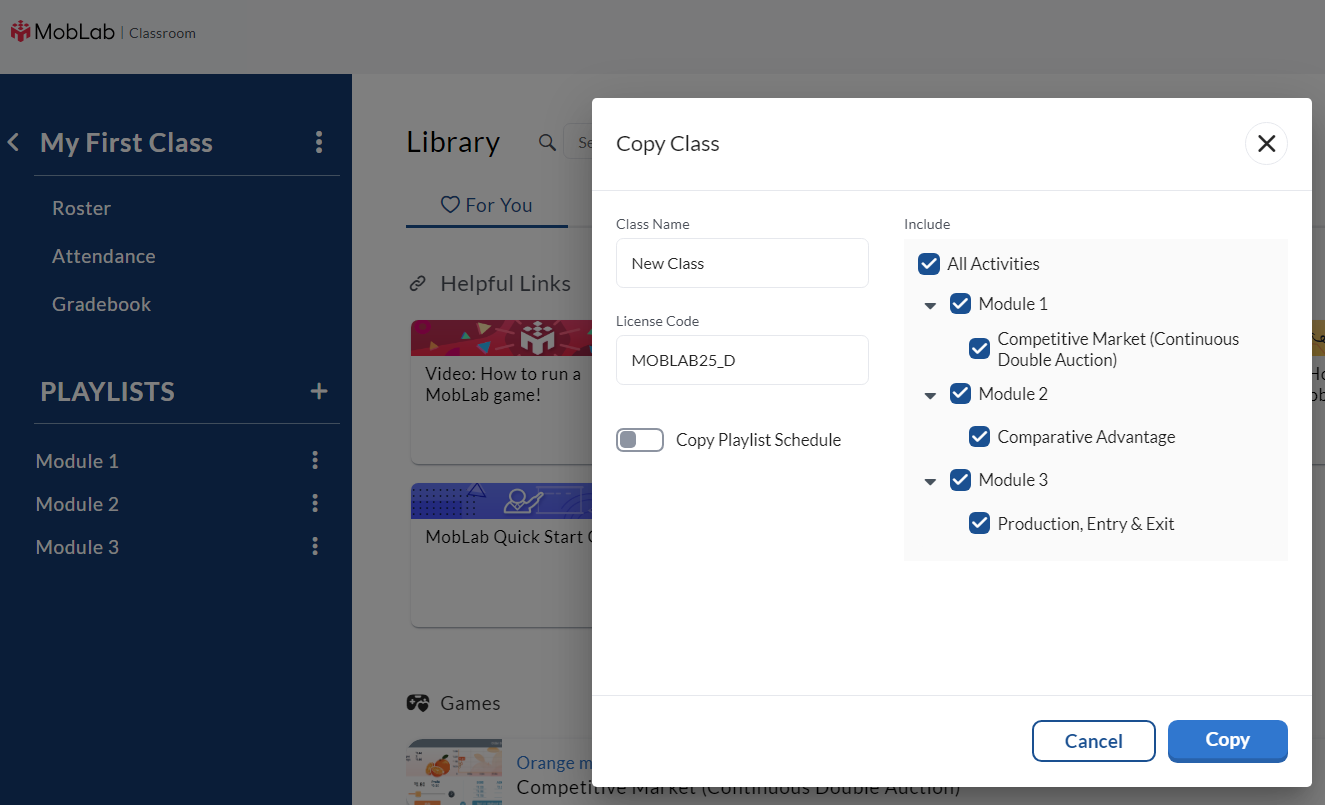Uncheck the Module 2 checkbox in Include
Image resolution: width=1325 pixels, height=805 pixels.
(x=960, y=393)
